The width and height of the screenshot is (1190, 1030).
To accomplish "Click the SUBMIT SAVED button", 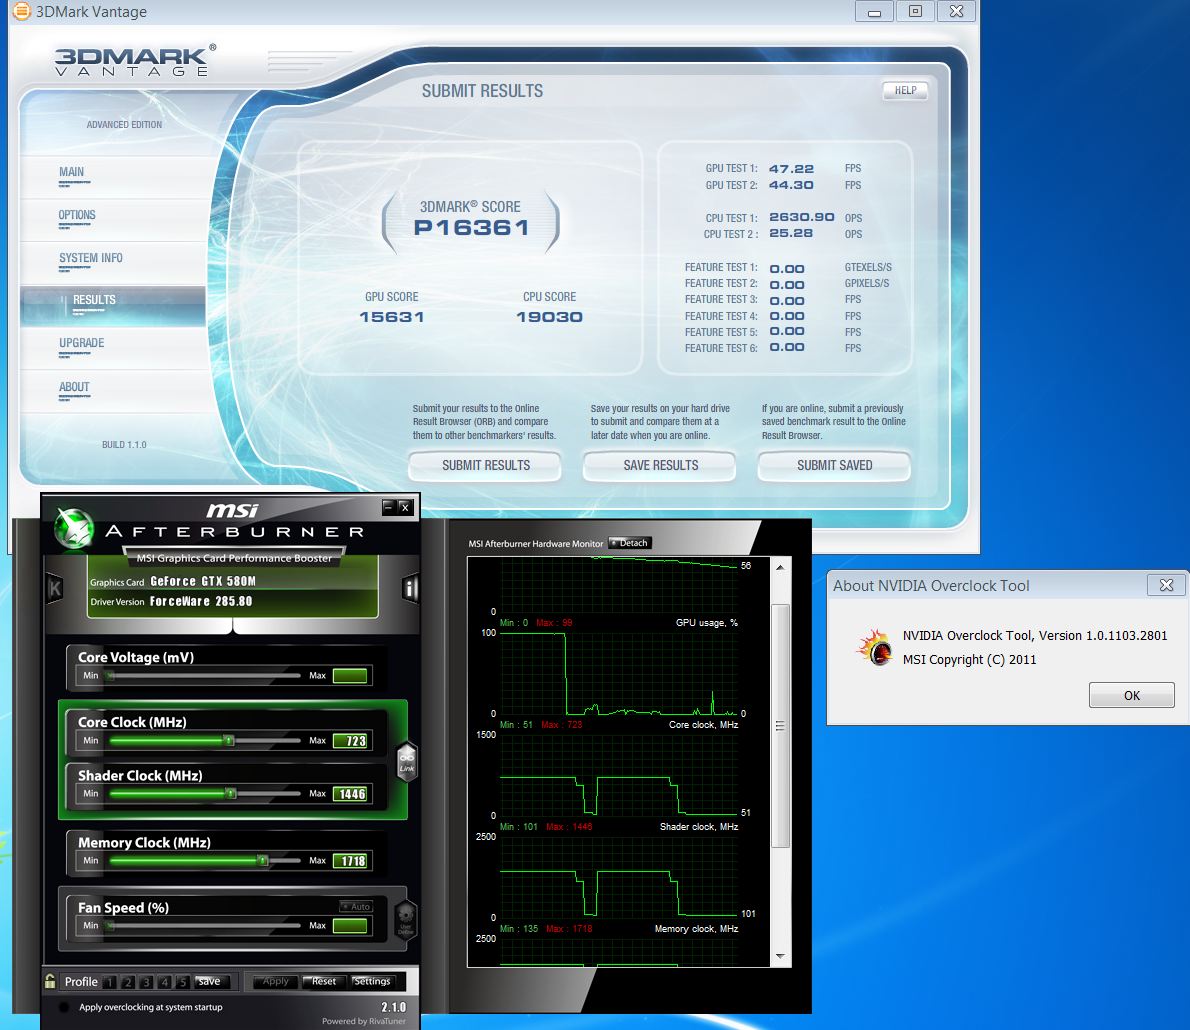I will (x=835, y=465).
